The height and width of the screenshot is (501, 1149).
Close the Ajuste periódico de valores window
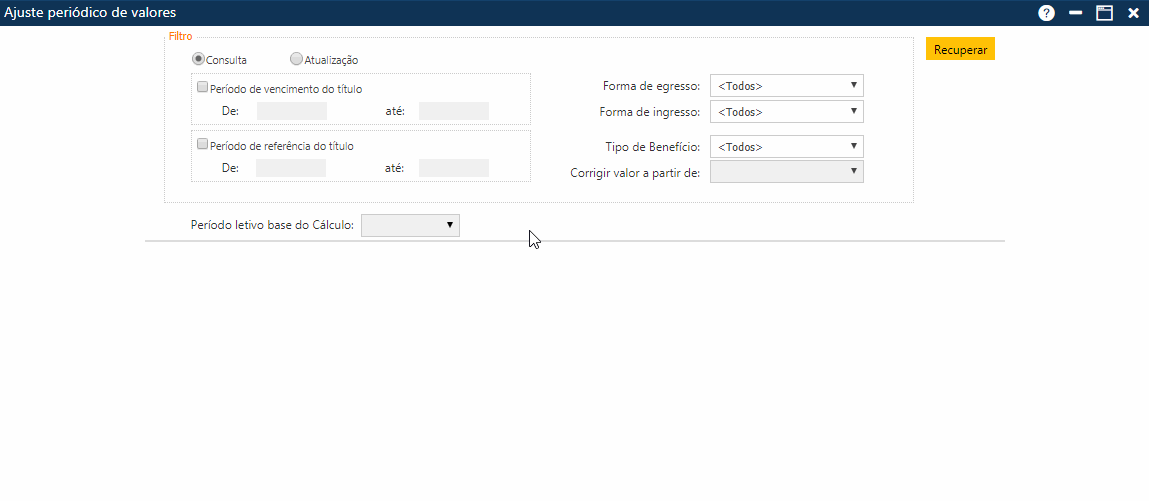1133,13
